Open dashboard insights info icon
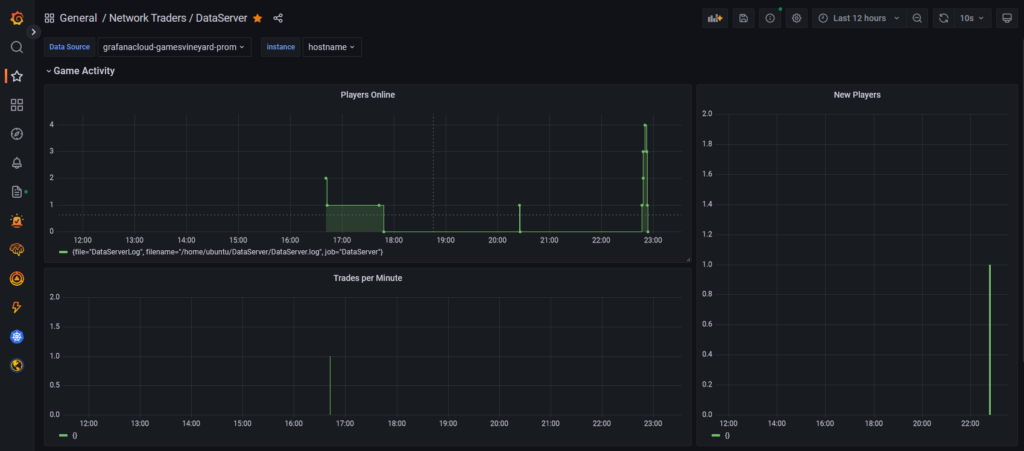The image size is (1024, 451). [x=770, y=18]
